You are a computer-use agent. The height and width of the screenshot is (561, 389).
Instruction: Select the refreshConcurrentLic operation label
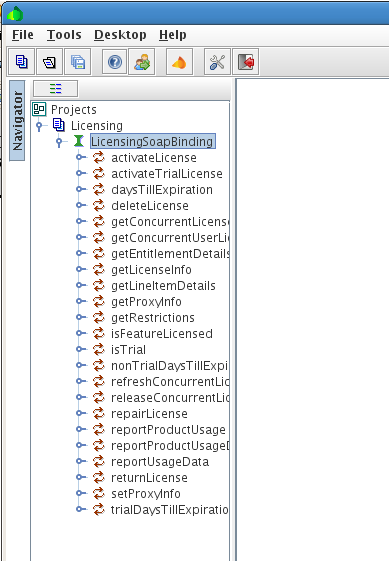[170, 381]
